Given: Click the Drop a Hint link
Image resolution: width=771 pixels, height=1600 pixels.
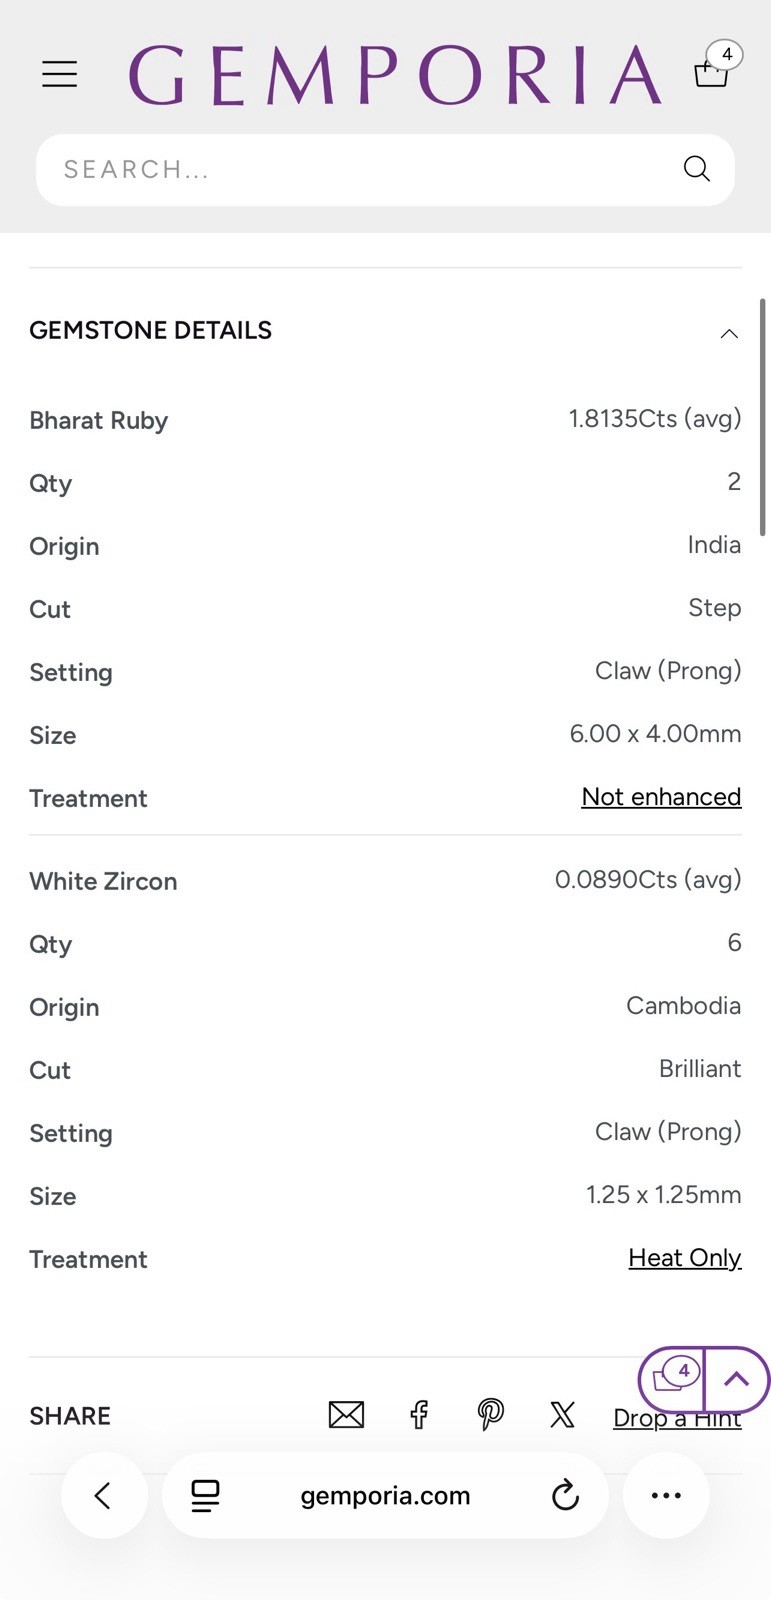Looking at the screenshot, I should 677,1417.
